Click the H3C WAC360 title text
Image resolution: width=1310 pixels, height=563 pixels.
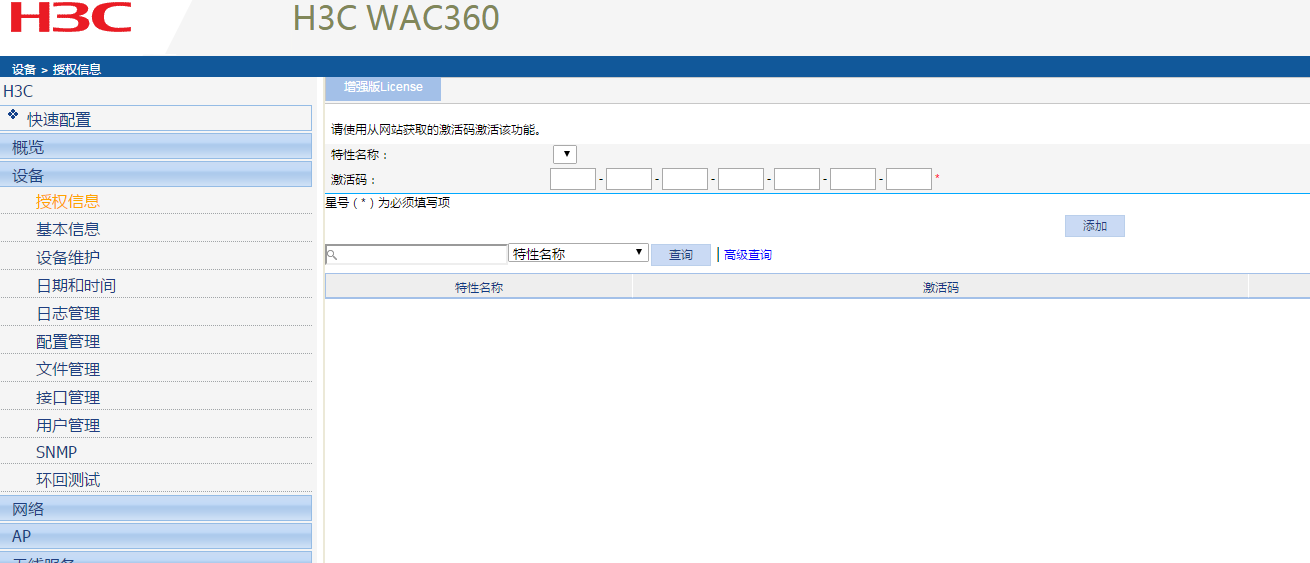396,18
